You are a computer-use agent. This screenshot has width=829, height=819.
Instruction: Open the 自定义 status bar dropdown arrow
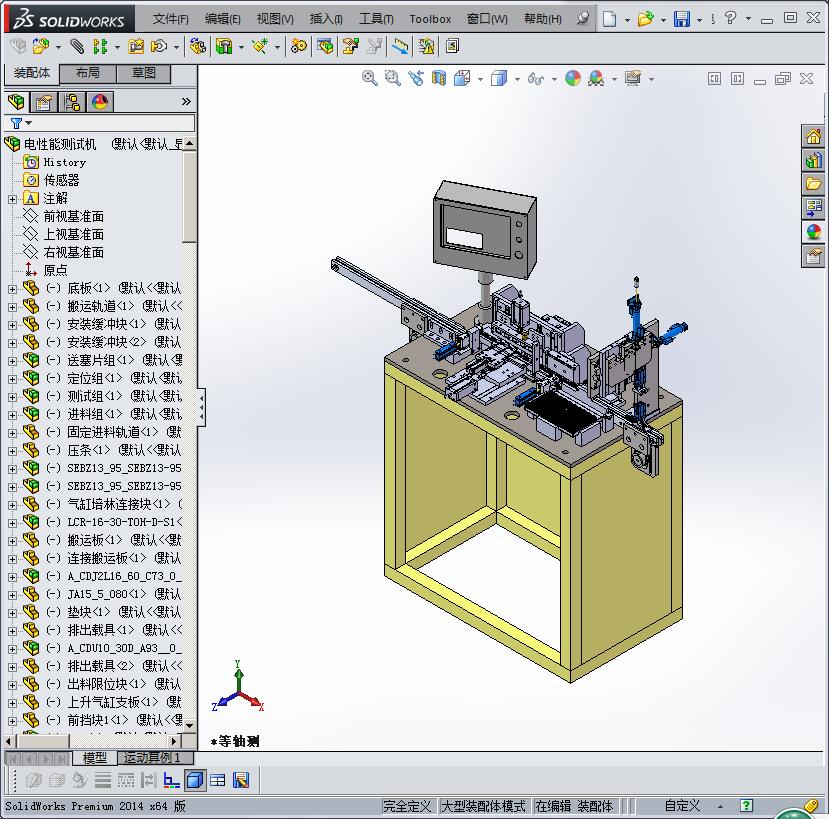pyautogui.click(x=720, y=806)
